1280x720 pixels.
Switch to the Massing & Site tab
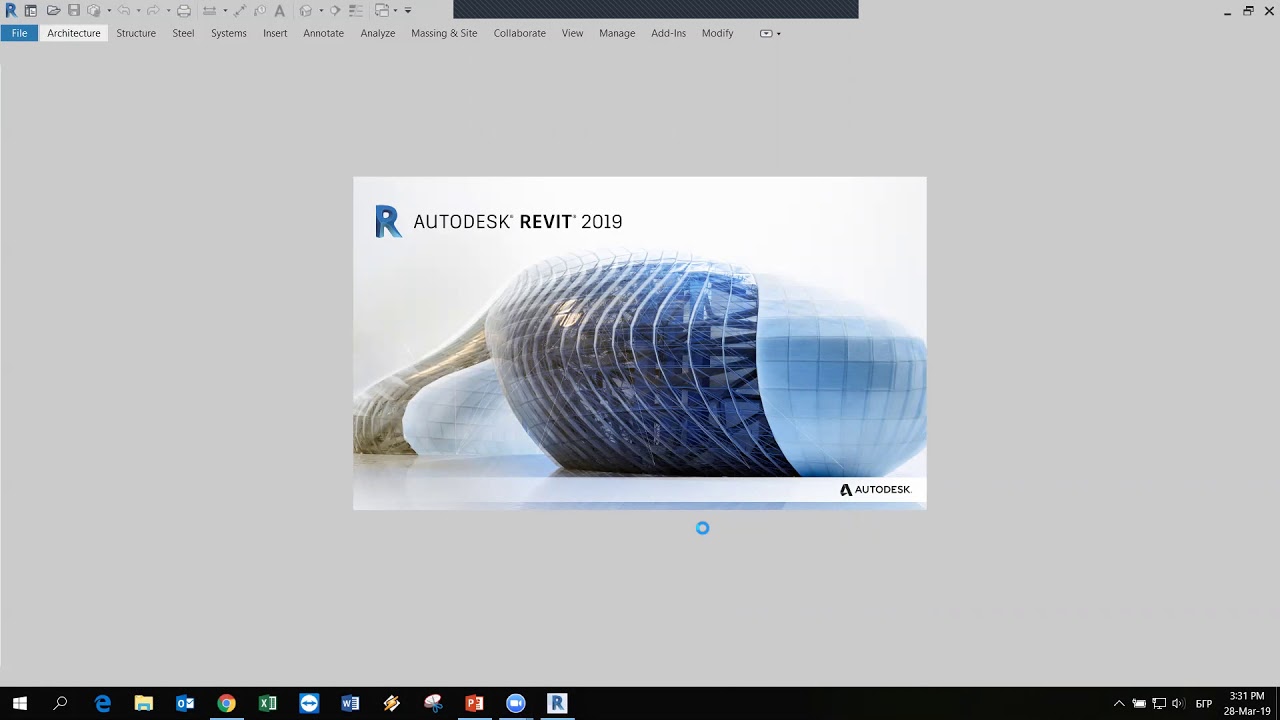pos(444,33)
